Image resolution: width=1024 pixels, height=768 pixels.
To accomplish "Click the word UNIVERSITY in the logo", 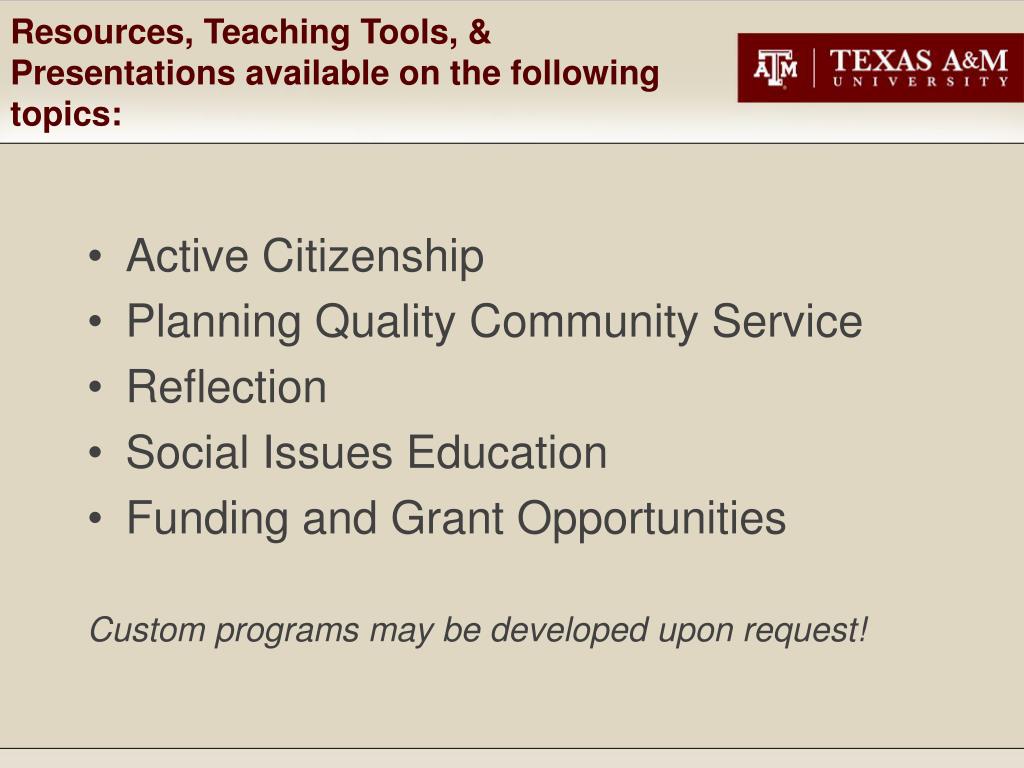I will coord(921,82).
